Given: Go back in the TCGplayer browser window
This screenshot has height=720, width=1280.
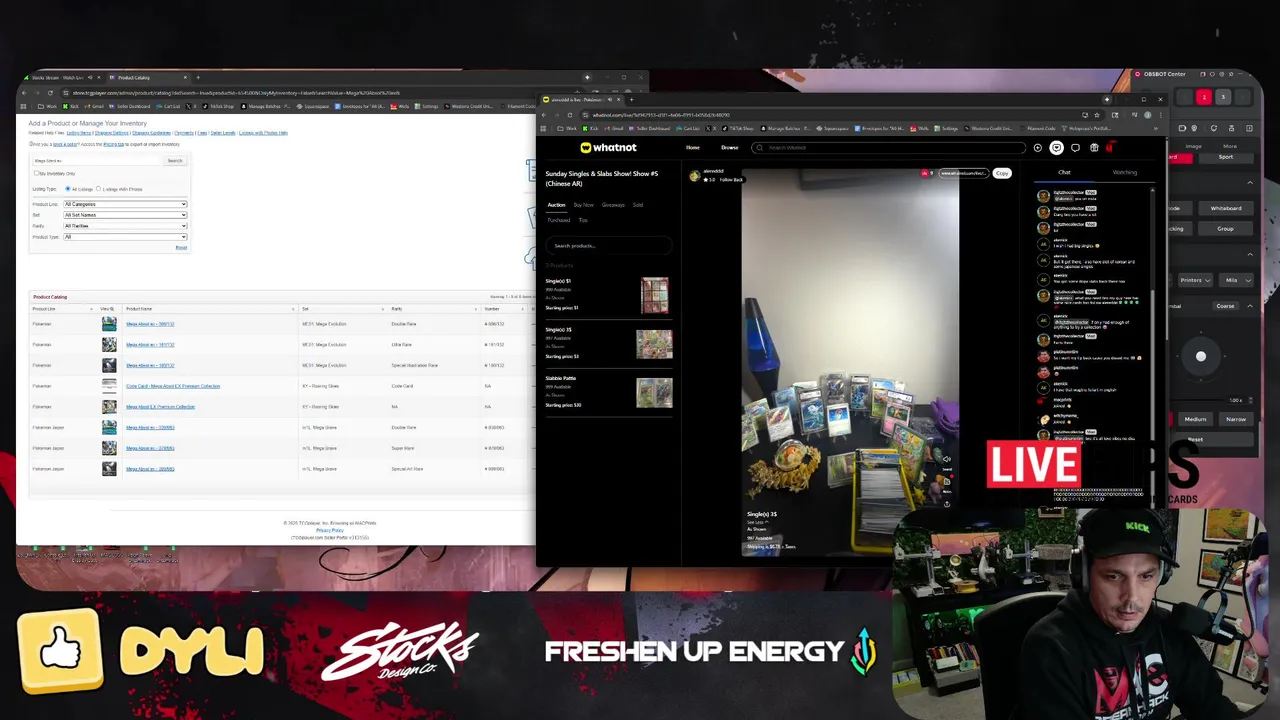Looking at the screenshot, I should [x=24, y=93].
